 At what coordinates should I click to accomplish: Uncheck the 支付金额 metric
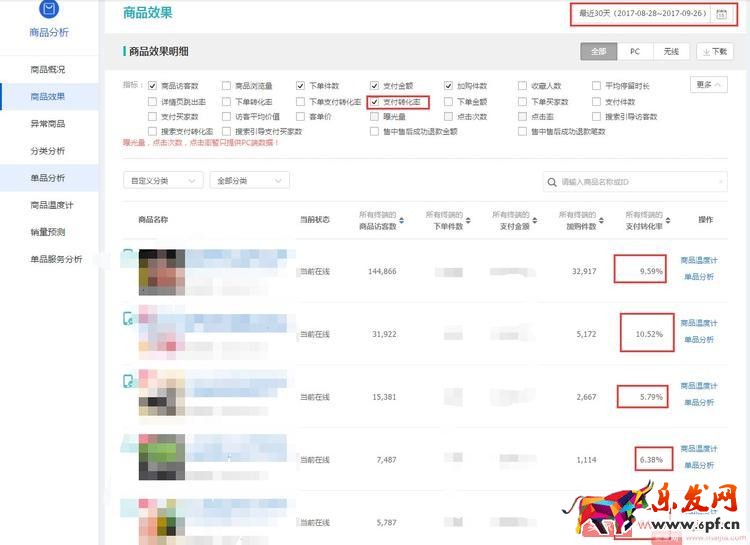pos(375,86)
